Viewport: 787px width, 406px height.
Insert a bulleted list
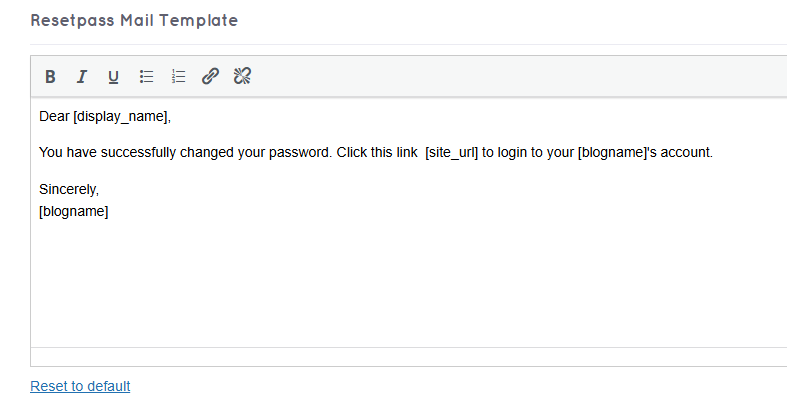(146, 77)
